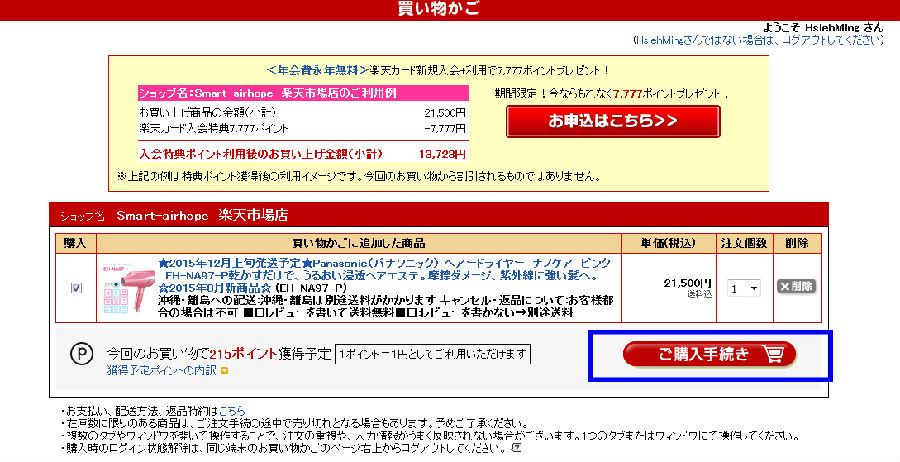
Task: Open the 獲得予定ポイントの内訳 link
Action: point(162,370)
